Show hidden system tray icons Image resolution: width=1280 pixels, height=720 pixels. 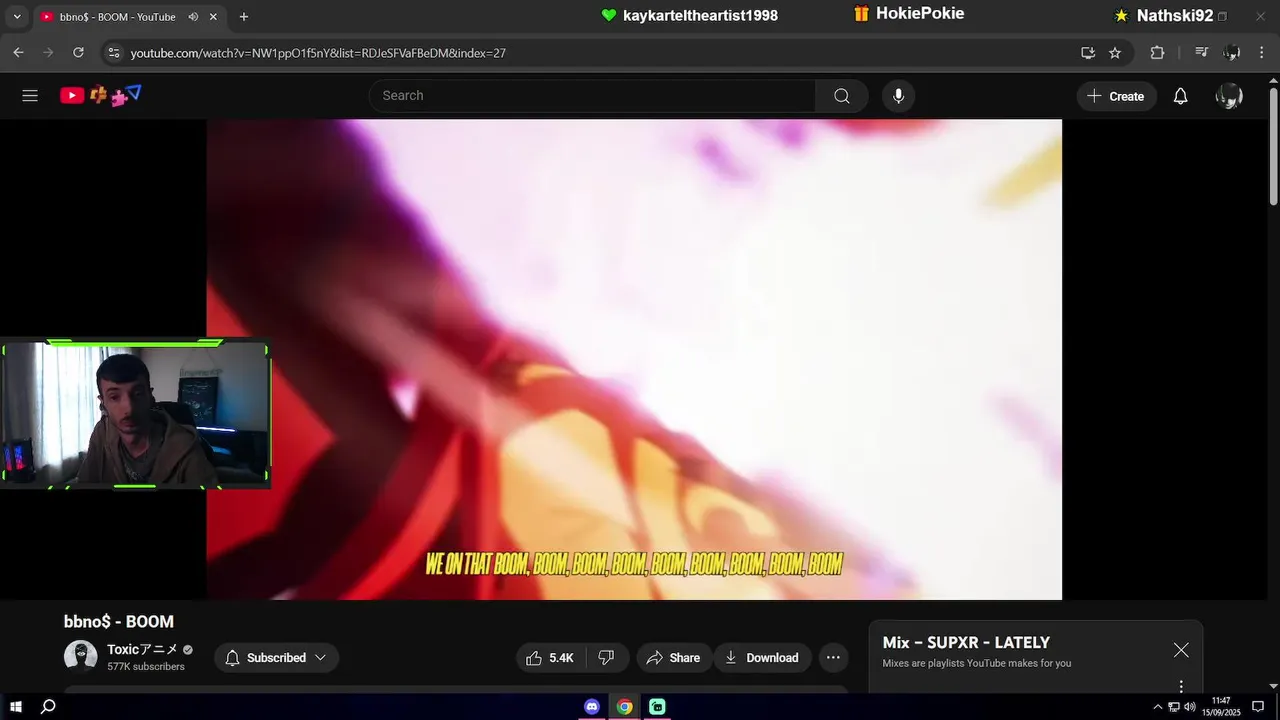pos(1158,707)
